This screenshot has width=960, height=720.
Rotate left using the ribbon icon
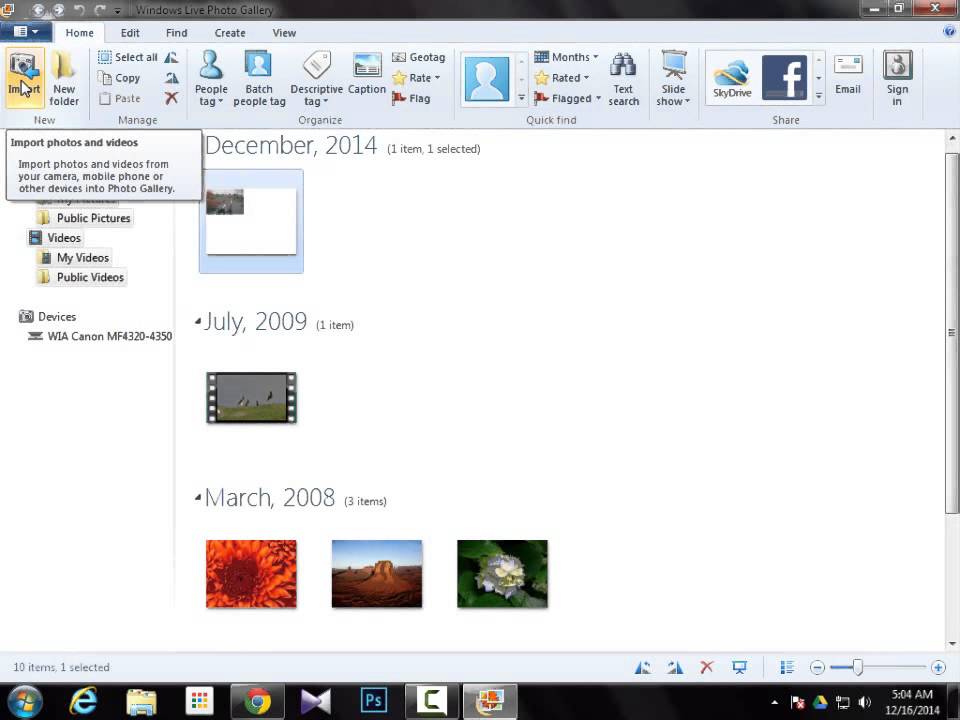pos(171,57)
